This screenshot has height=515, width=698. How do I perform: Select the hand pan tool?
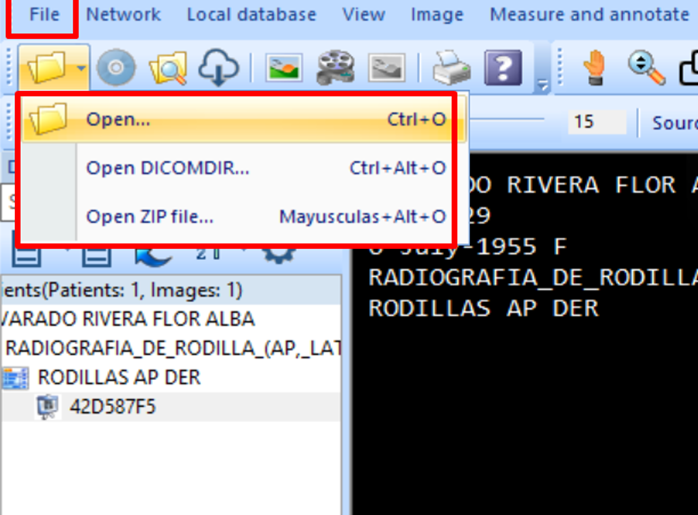pyautogui.click(x=596, y=67)
